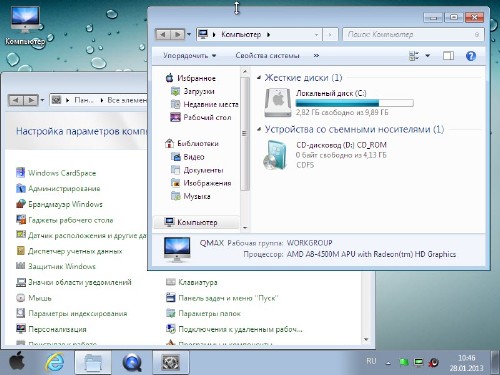This screenshot has width=500, height=375.
Task: Click the RU language indicator
Action: (x=371, y=361)
